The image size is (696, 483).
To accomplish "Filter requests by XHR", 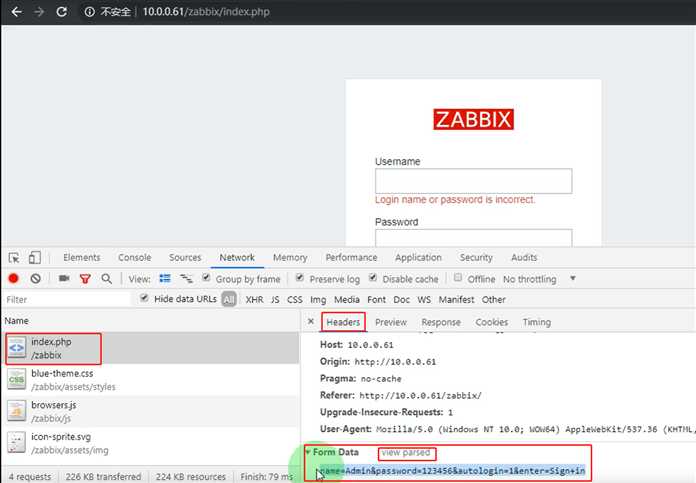I will point(254,300).
